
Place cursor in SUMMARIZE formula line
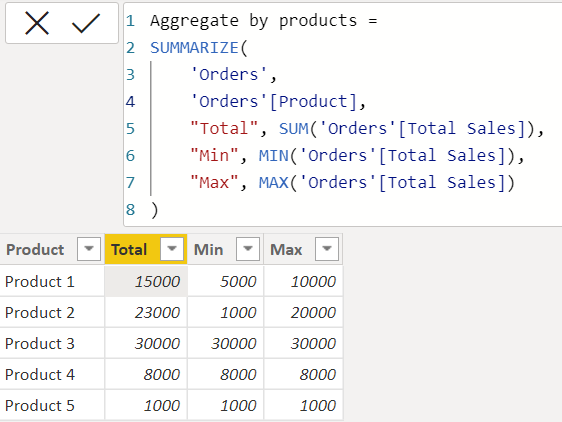tap(199, 48)
